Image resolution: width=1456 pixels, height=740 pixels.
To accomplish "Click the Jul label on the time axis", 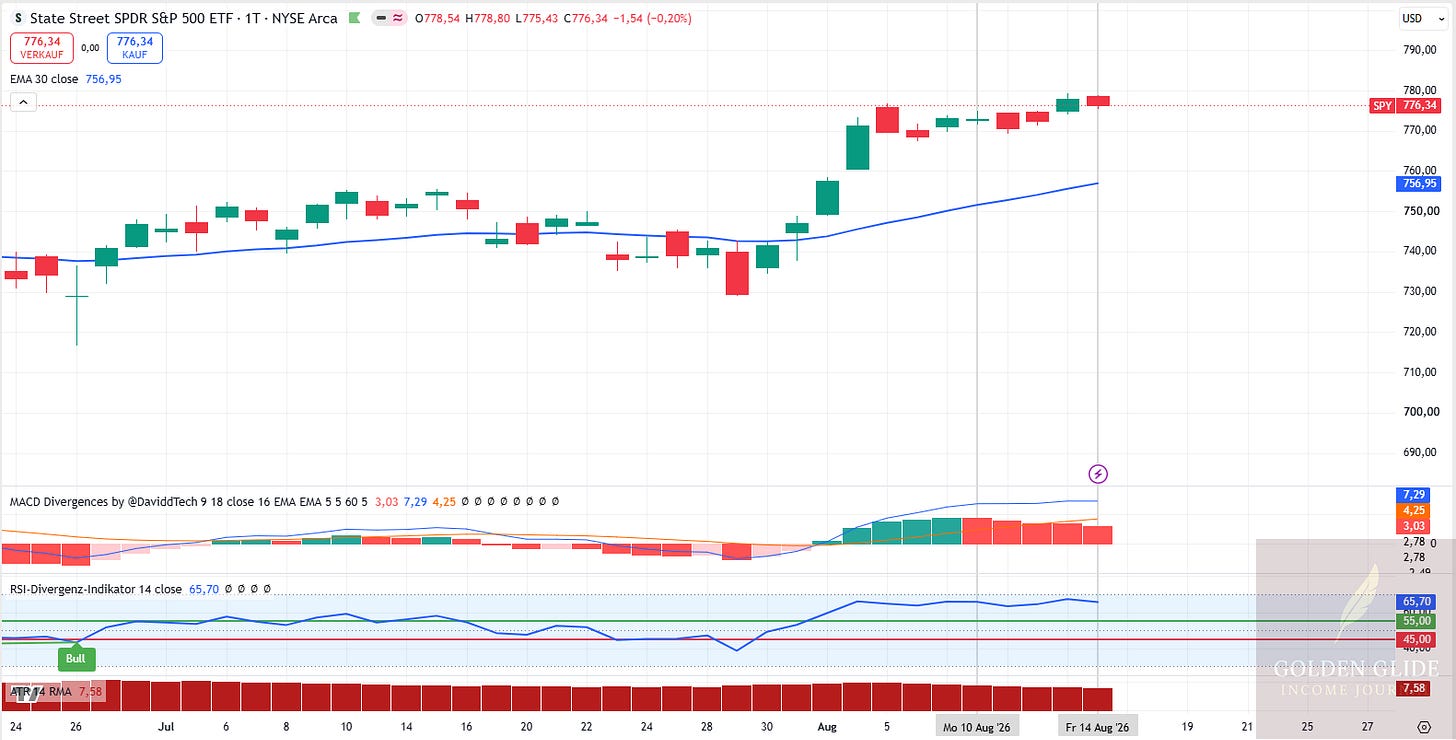I will pyautogui.click(x=167, y=727).
